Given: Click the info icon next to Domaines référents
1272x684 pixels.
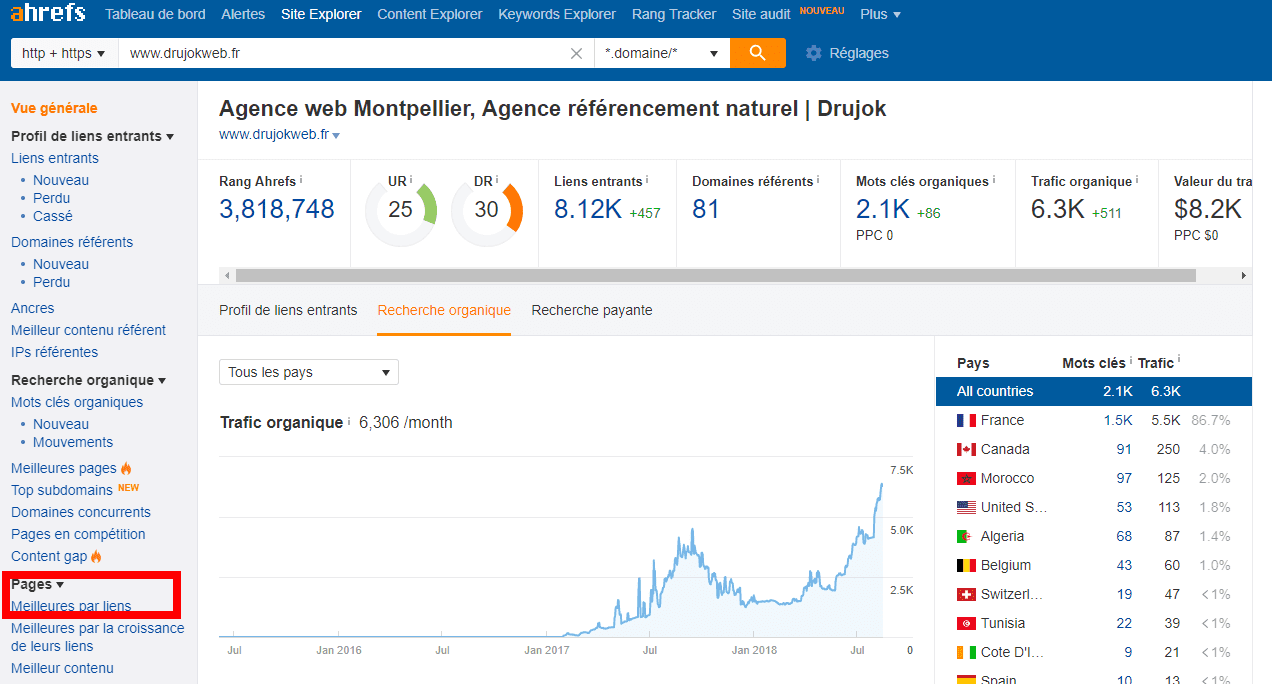Looking at the screenshot, I should [x=818, y=180].
